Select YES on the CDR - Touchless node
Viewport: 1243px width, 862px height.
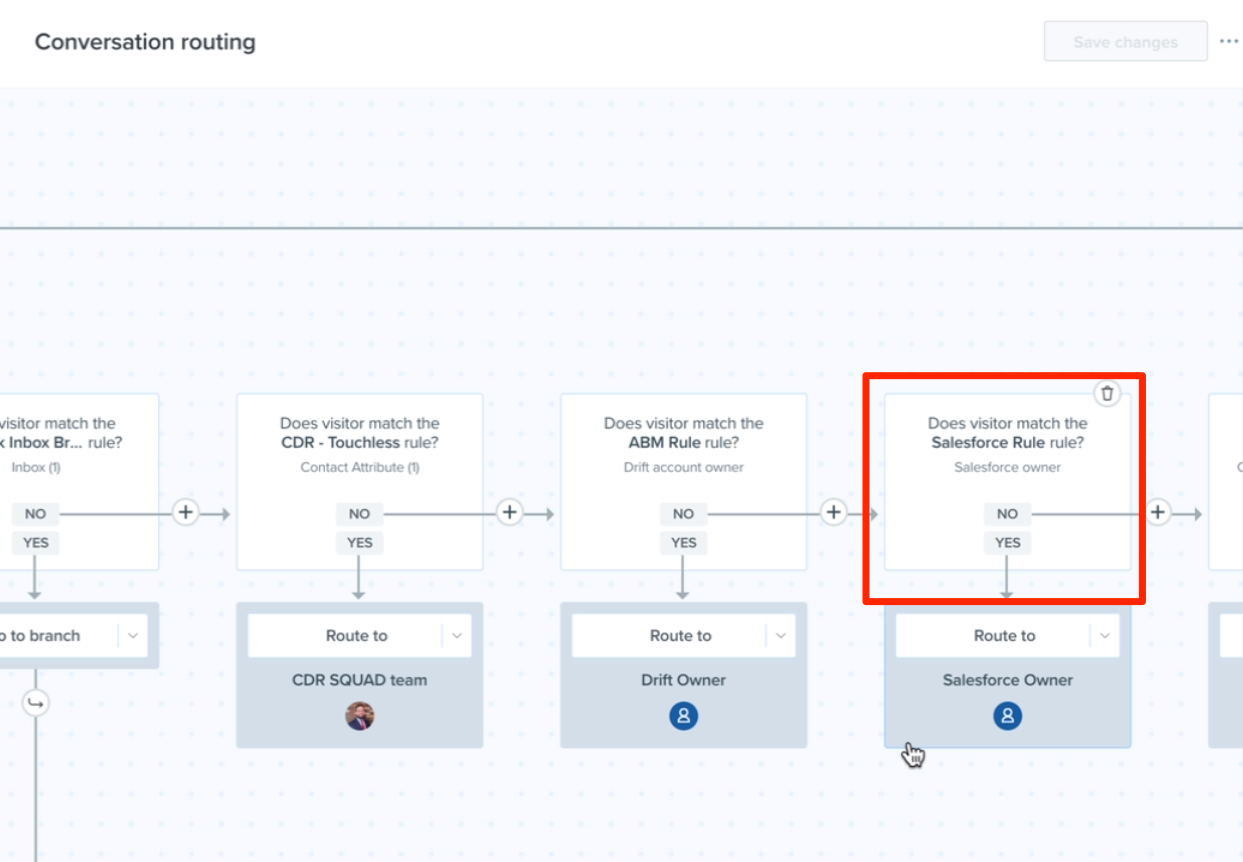tap(359, 542)
